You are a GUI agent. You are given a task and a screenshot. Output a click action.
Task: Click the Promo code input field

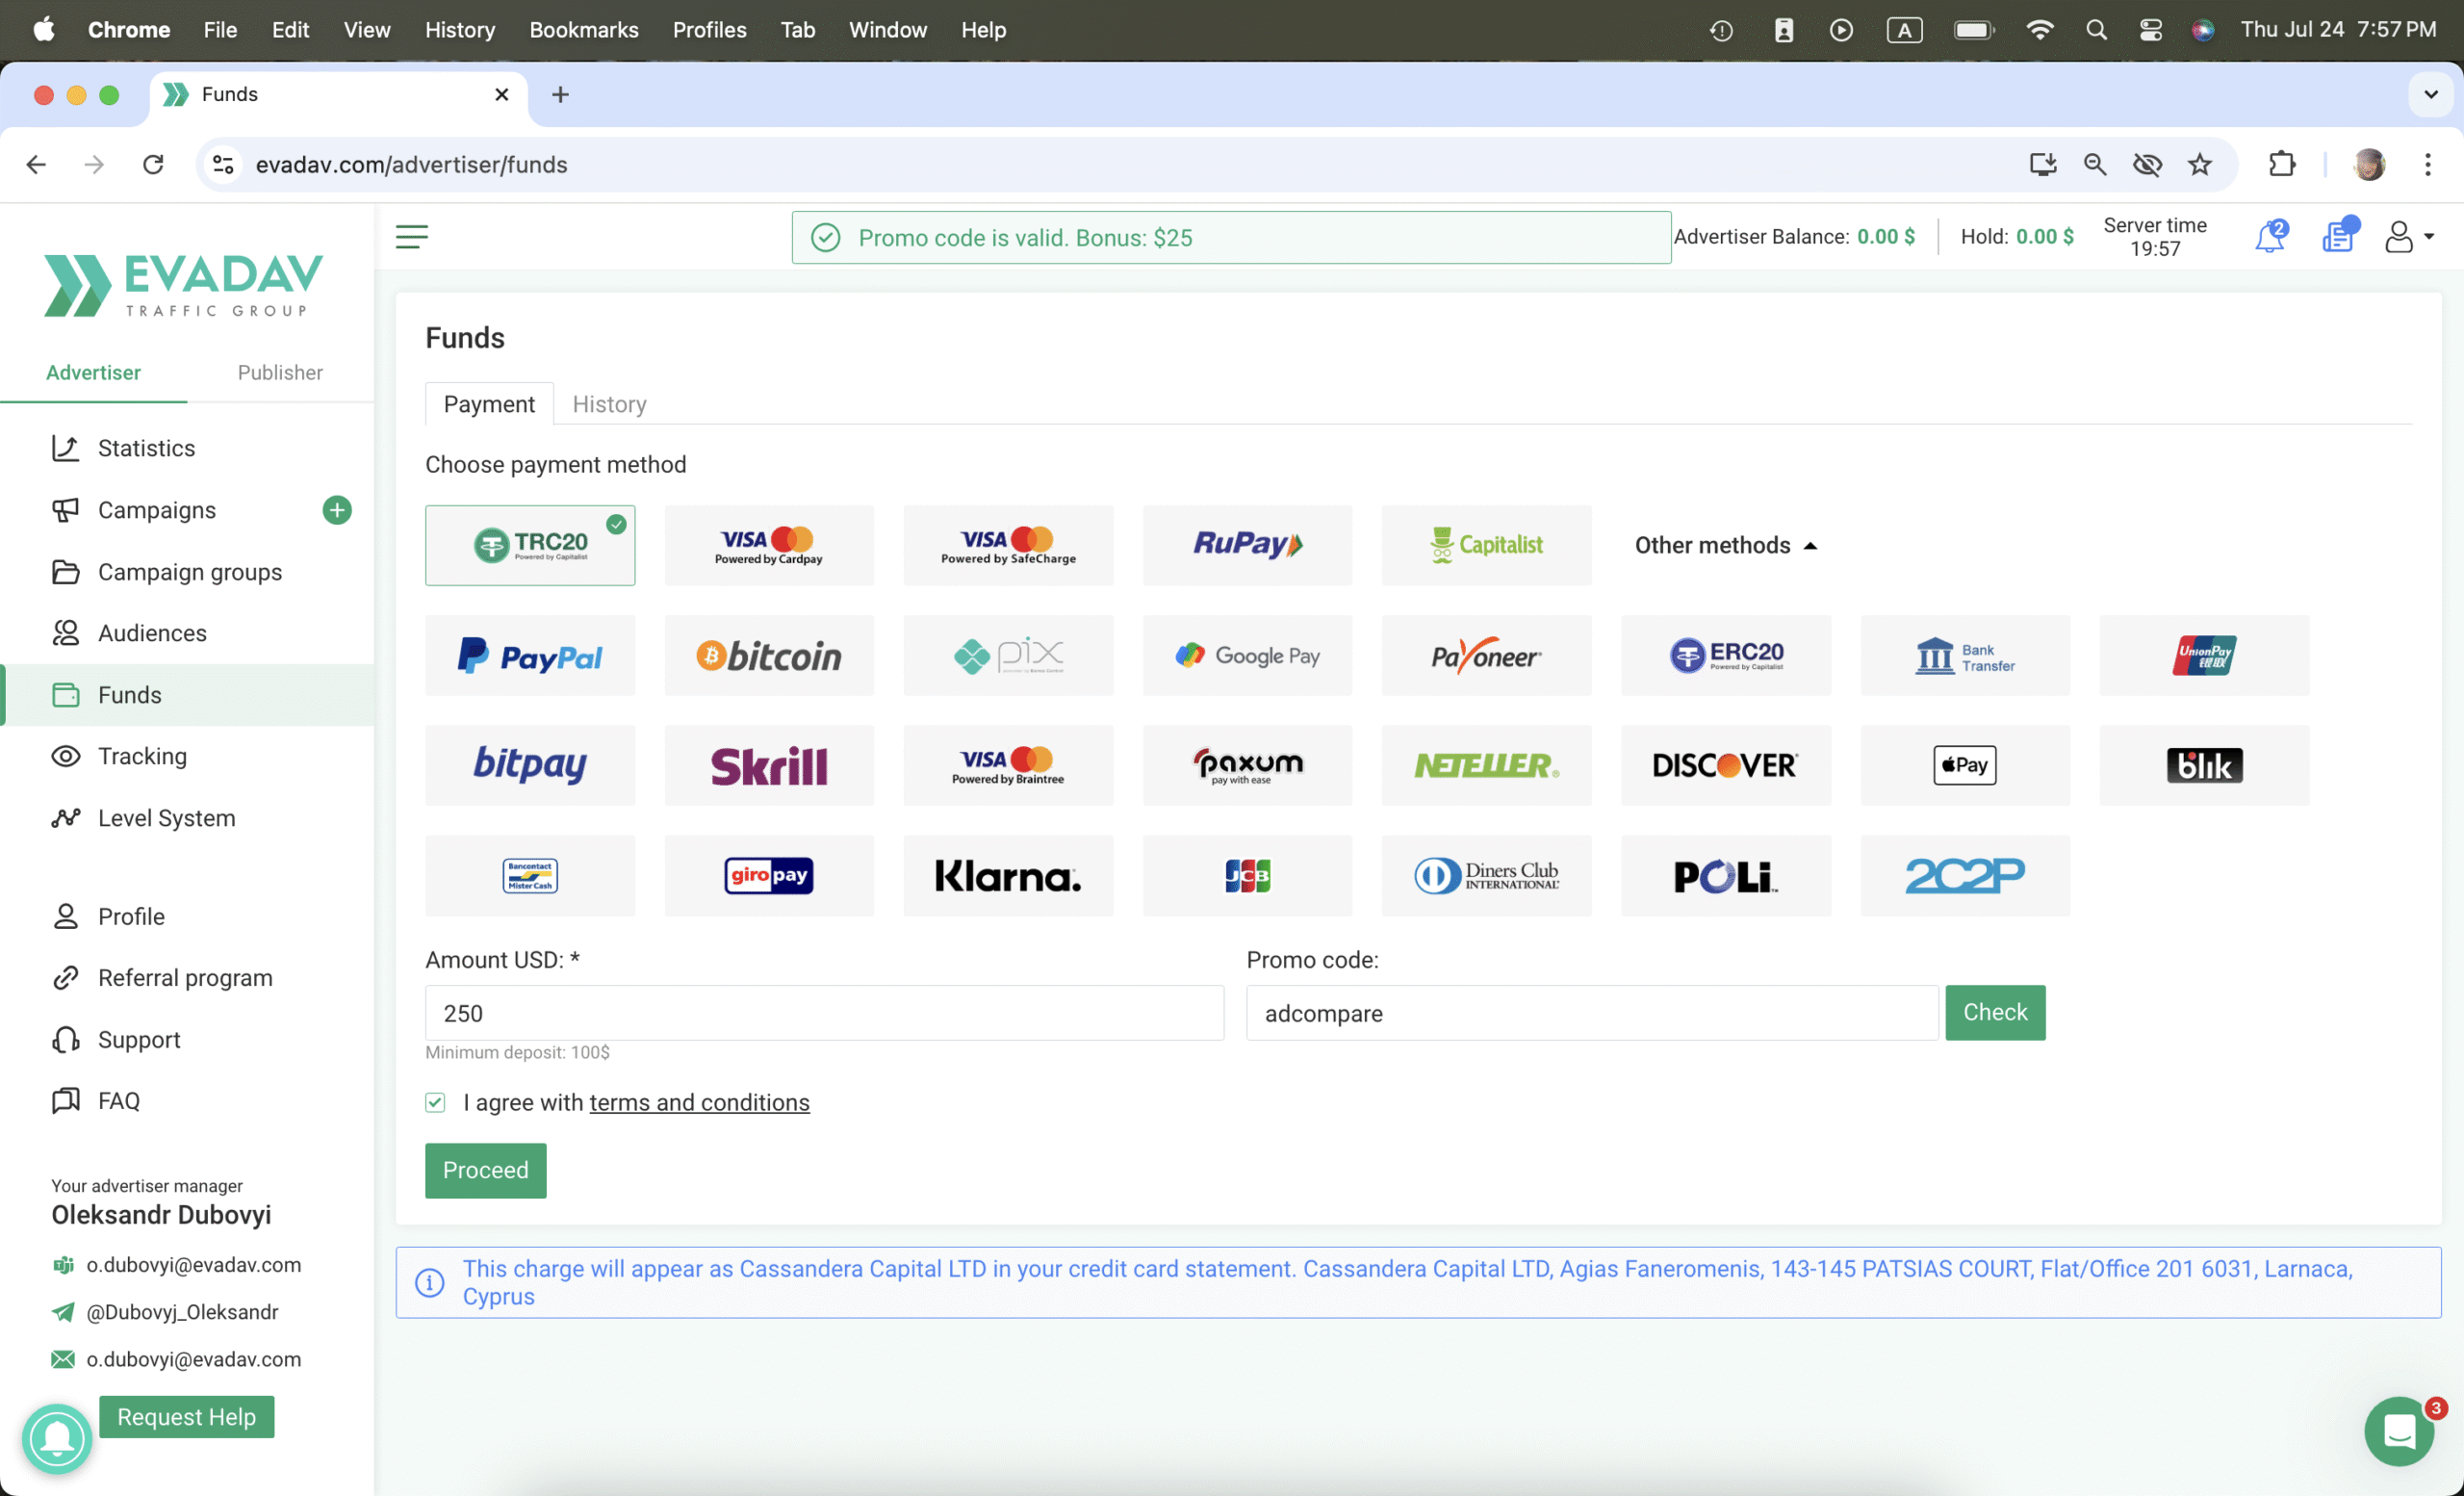tap(1592, 1013)
